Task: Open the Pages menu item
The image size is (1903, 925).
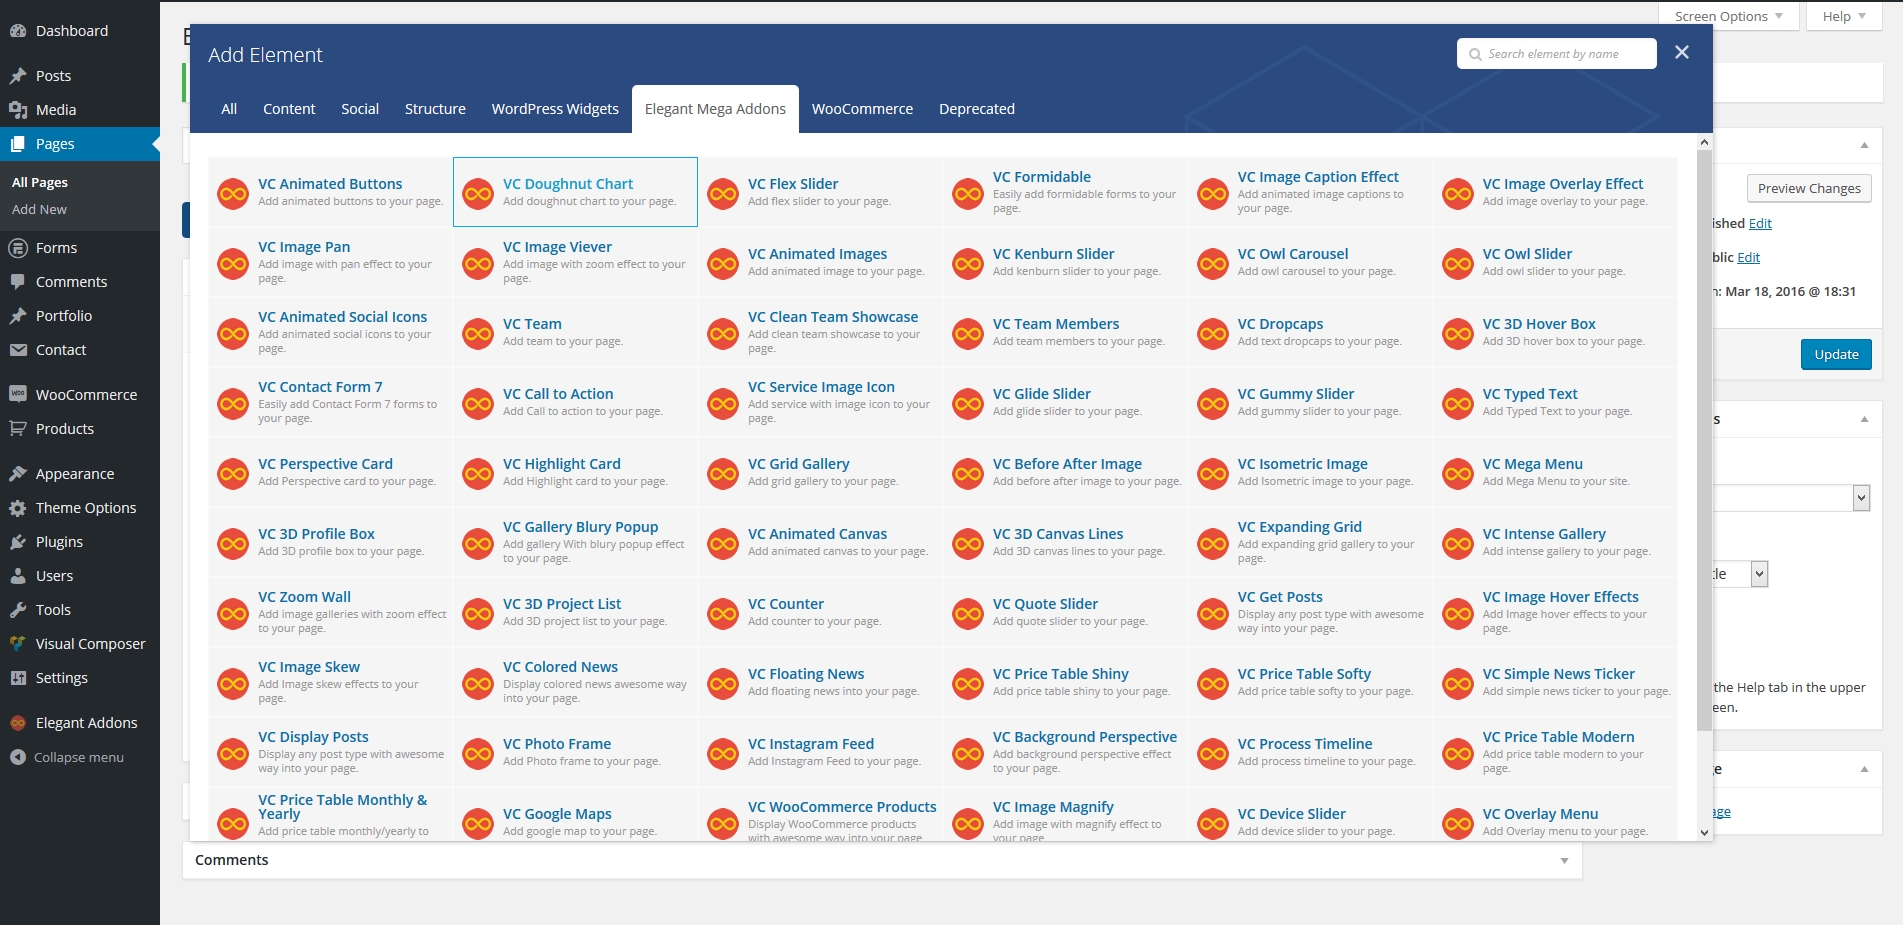Action: [x=80, y=144]
